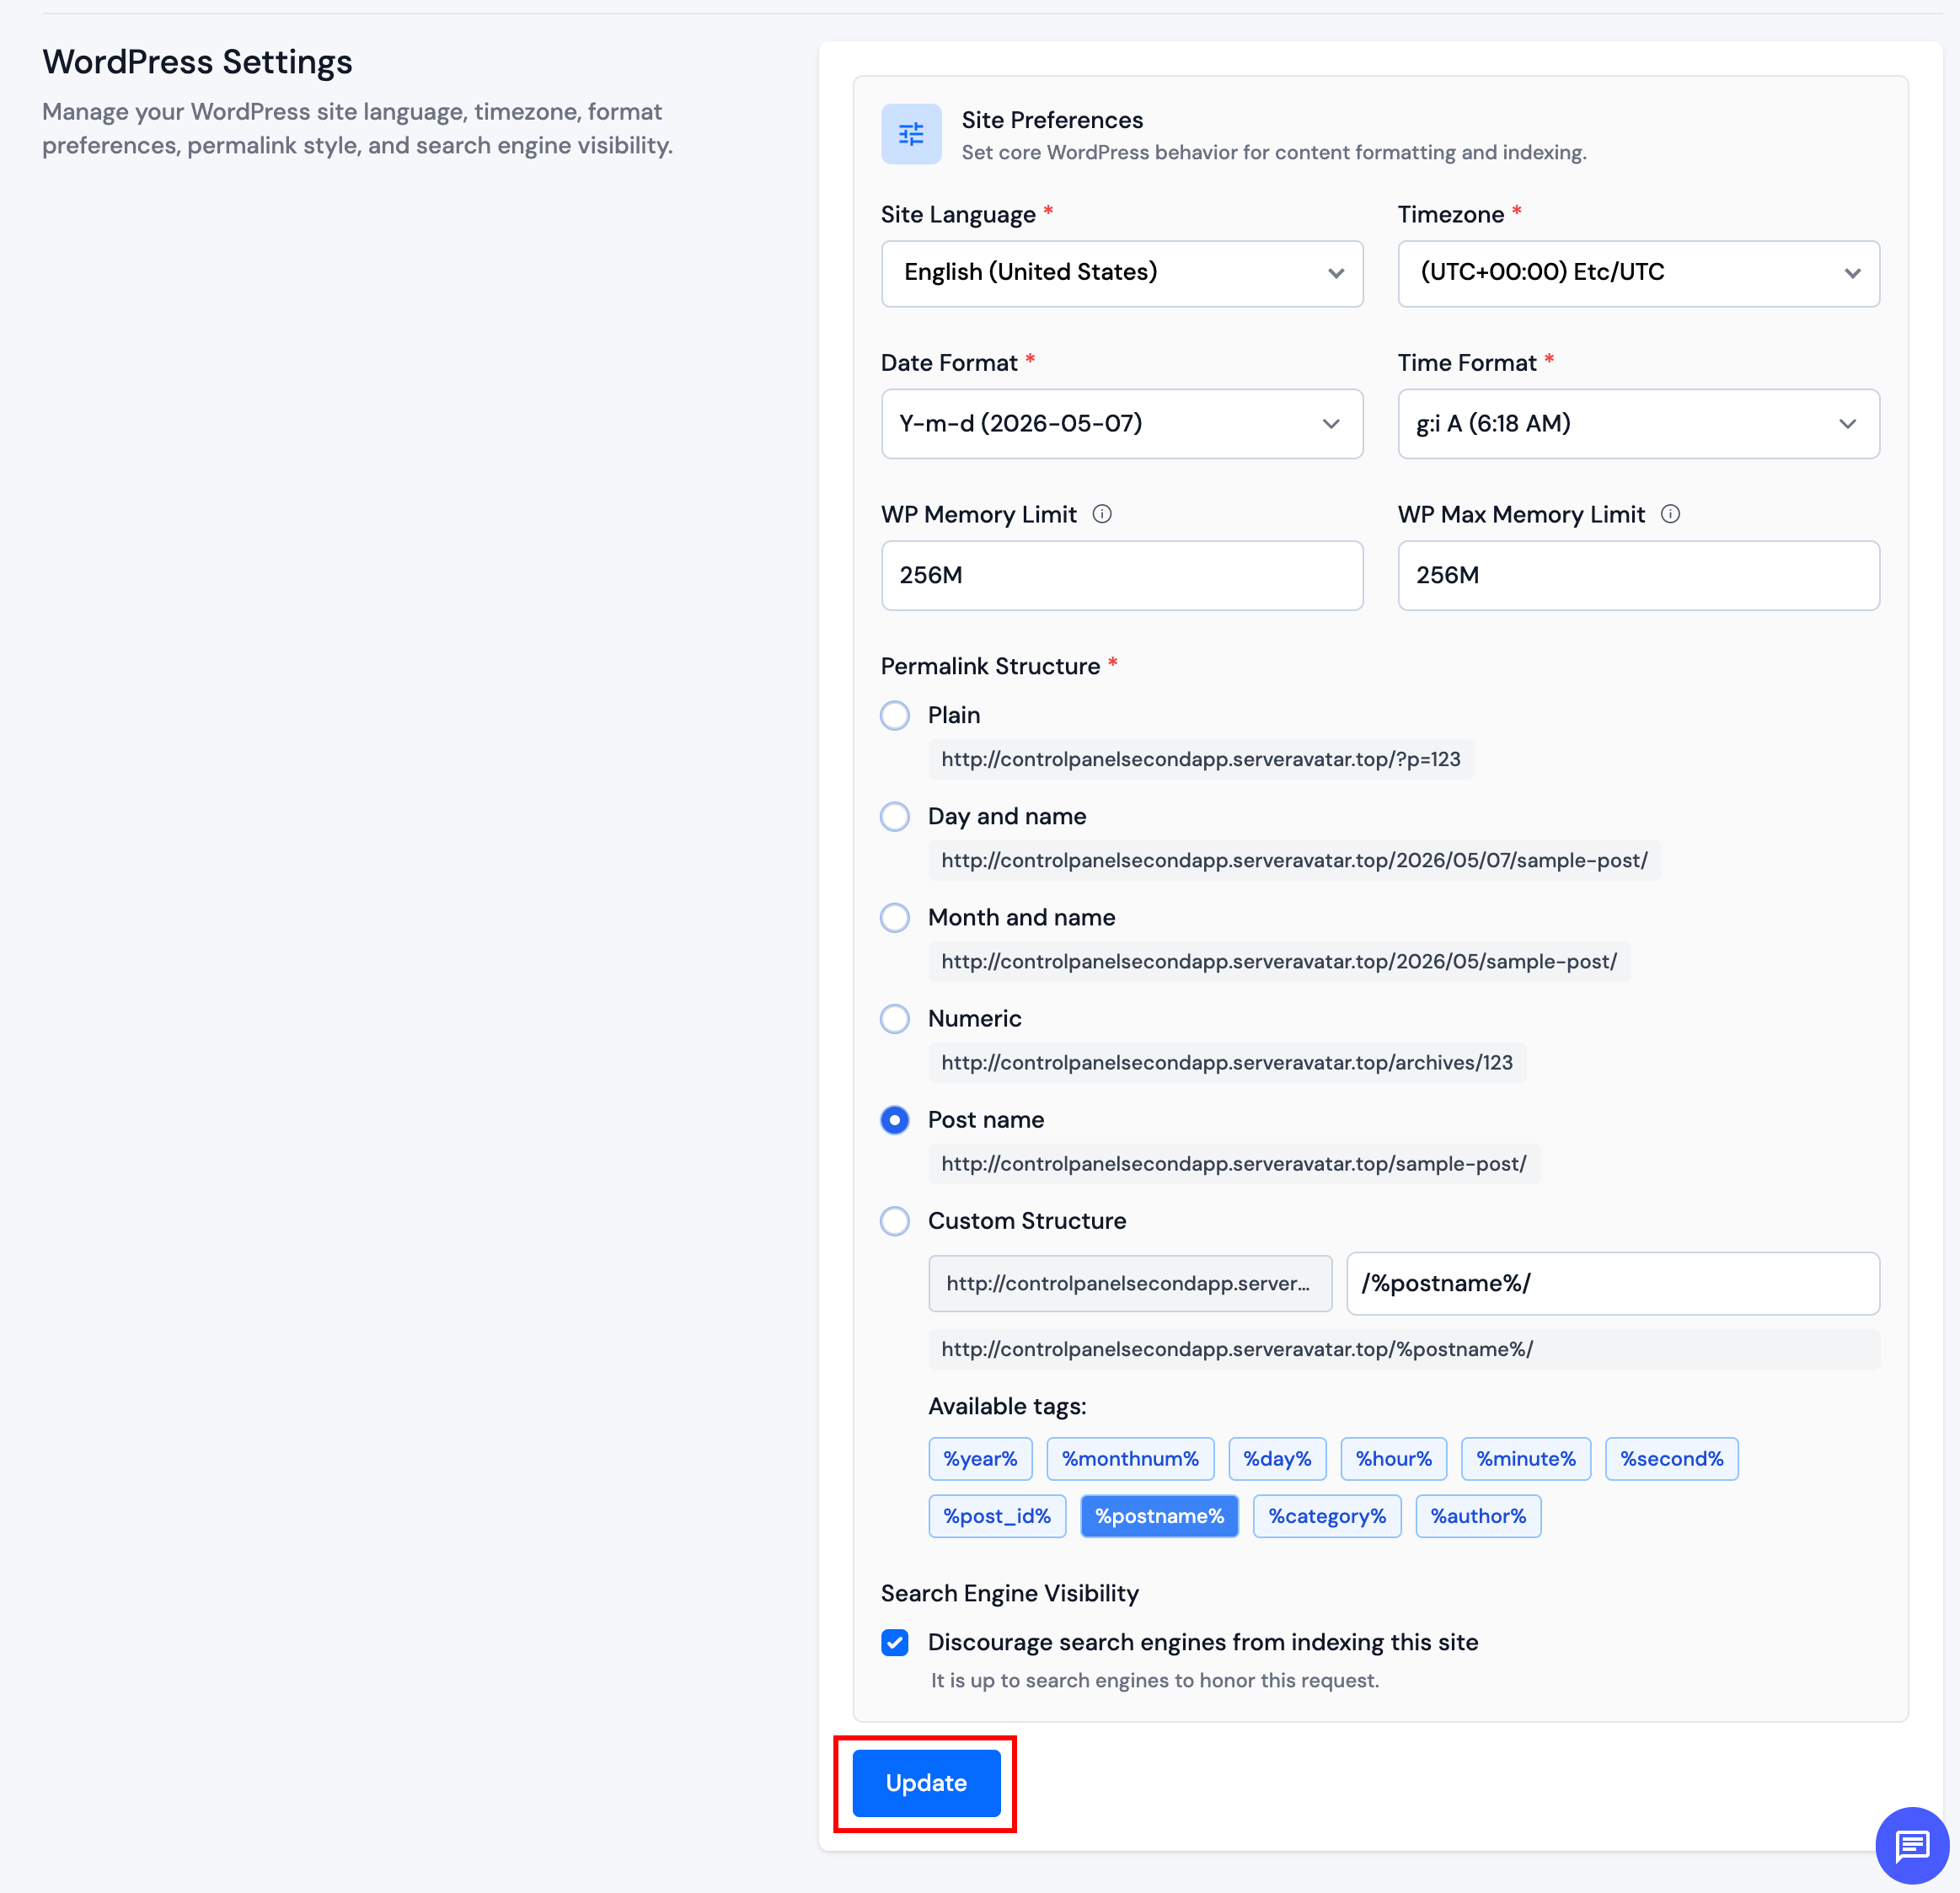Insert the %second% tag

point(1671,1459)
